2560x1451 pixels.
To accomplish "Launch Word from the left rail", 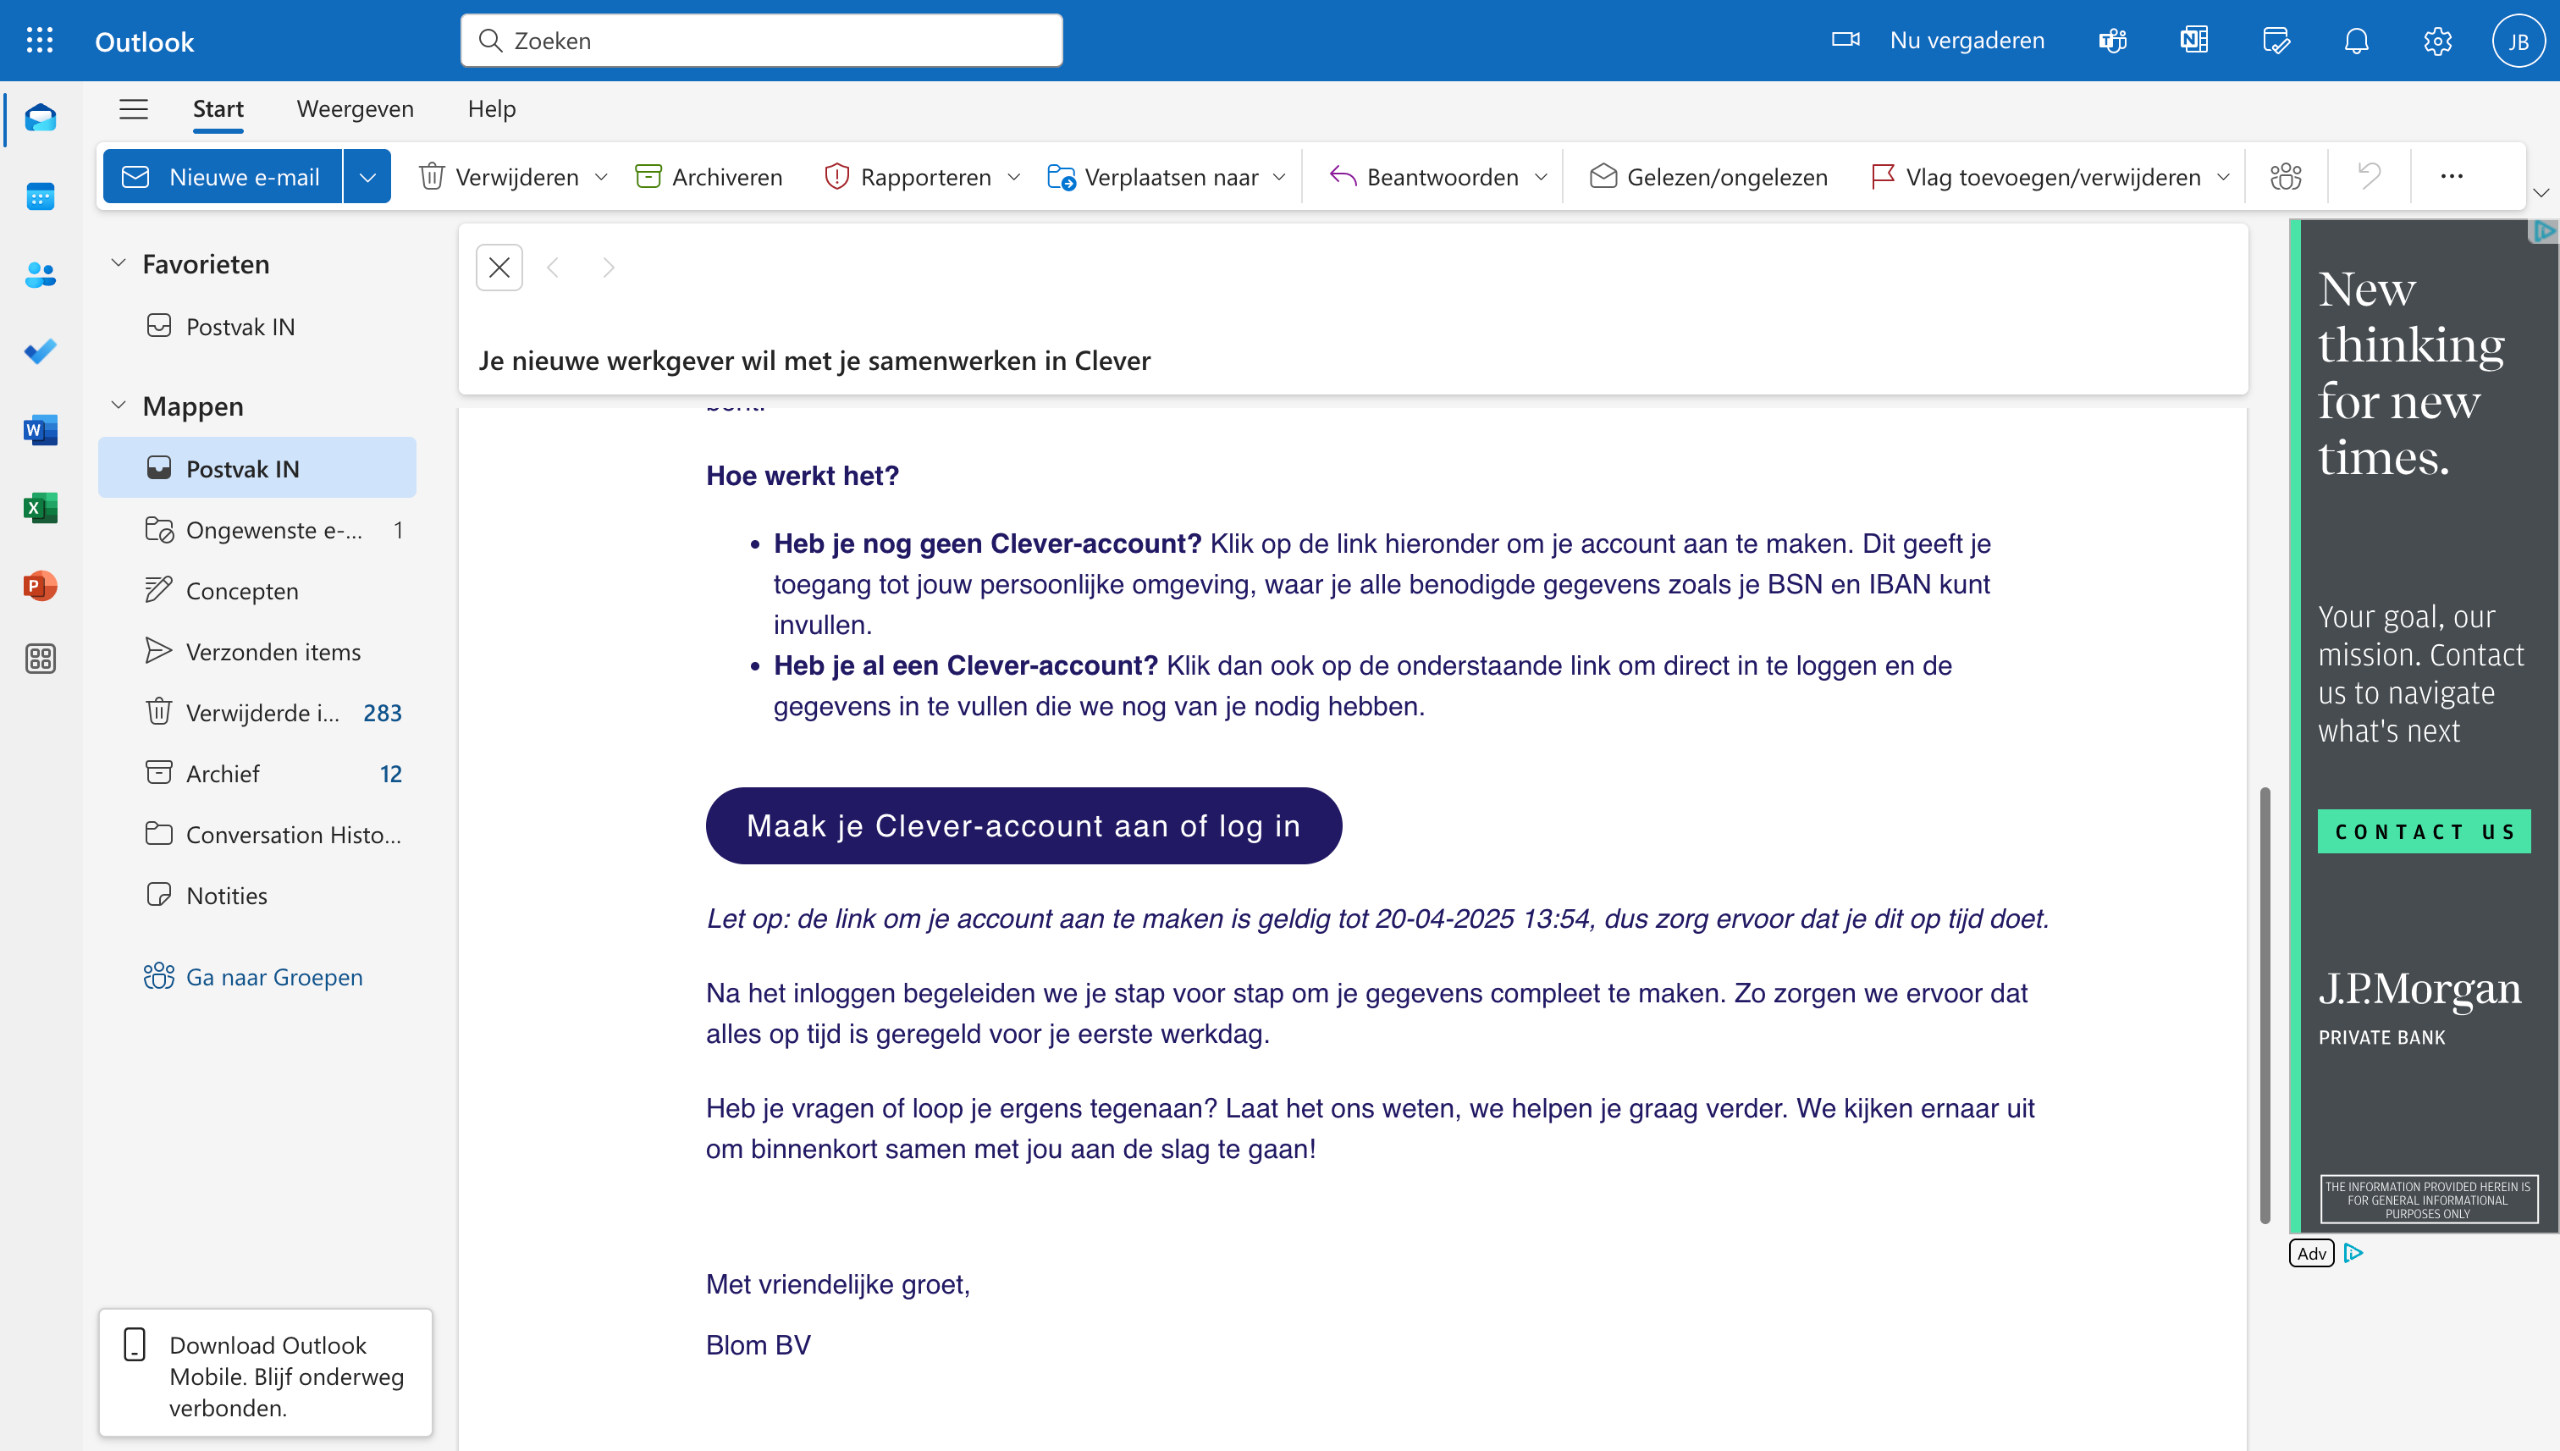I will coord(40,430).
